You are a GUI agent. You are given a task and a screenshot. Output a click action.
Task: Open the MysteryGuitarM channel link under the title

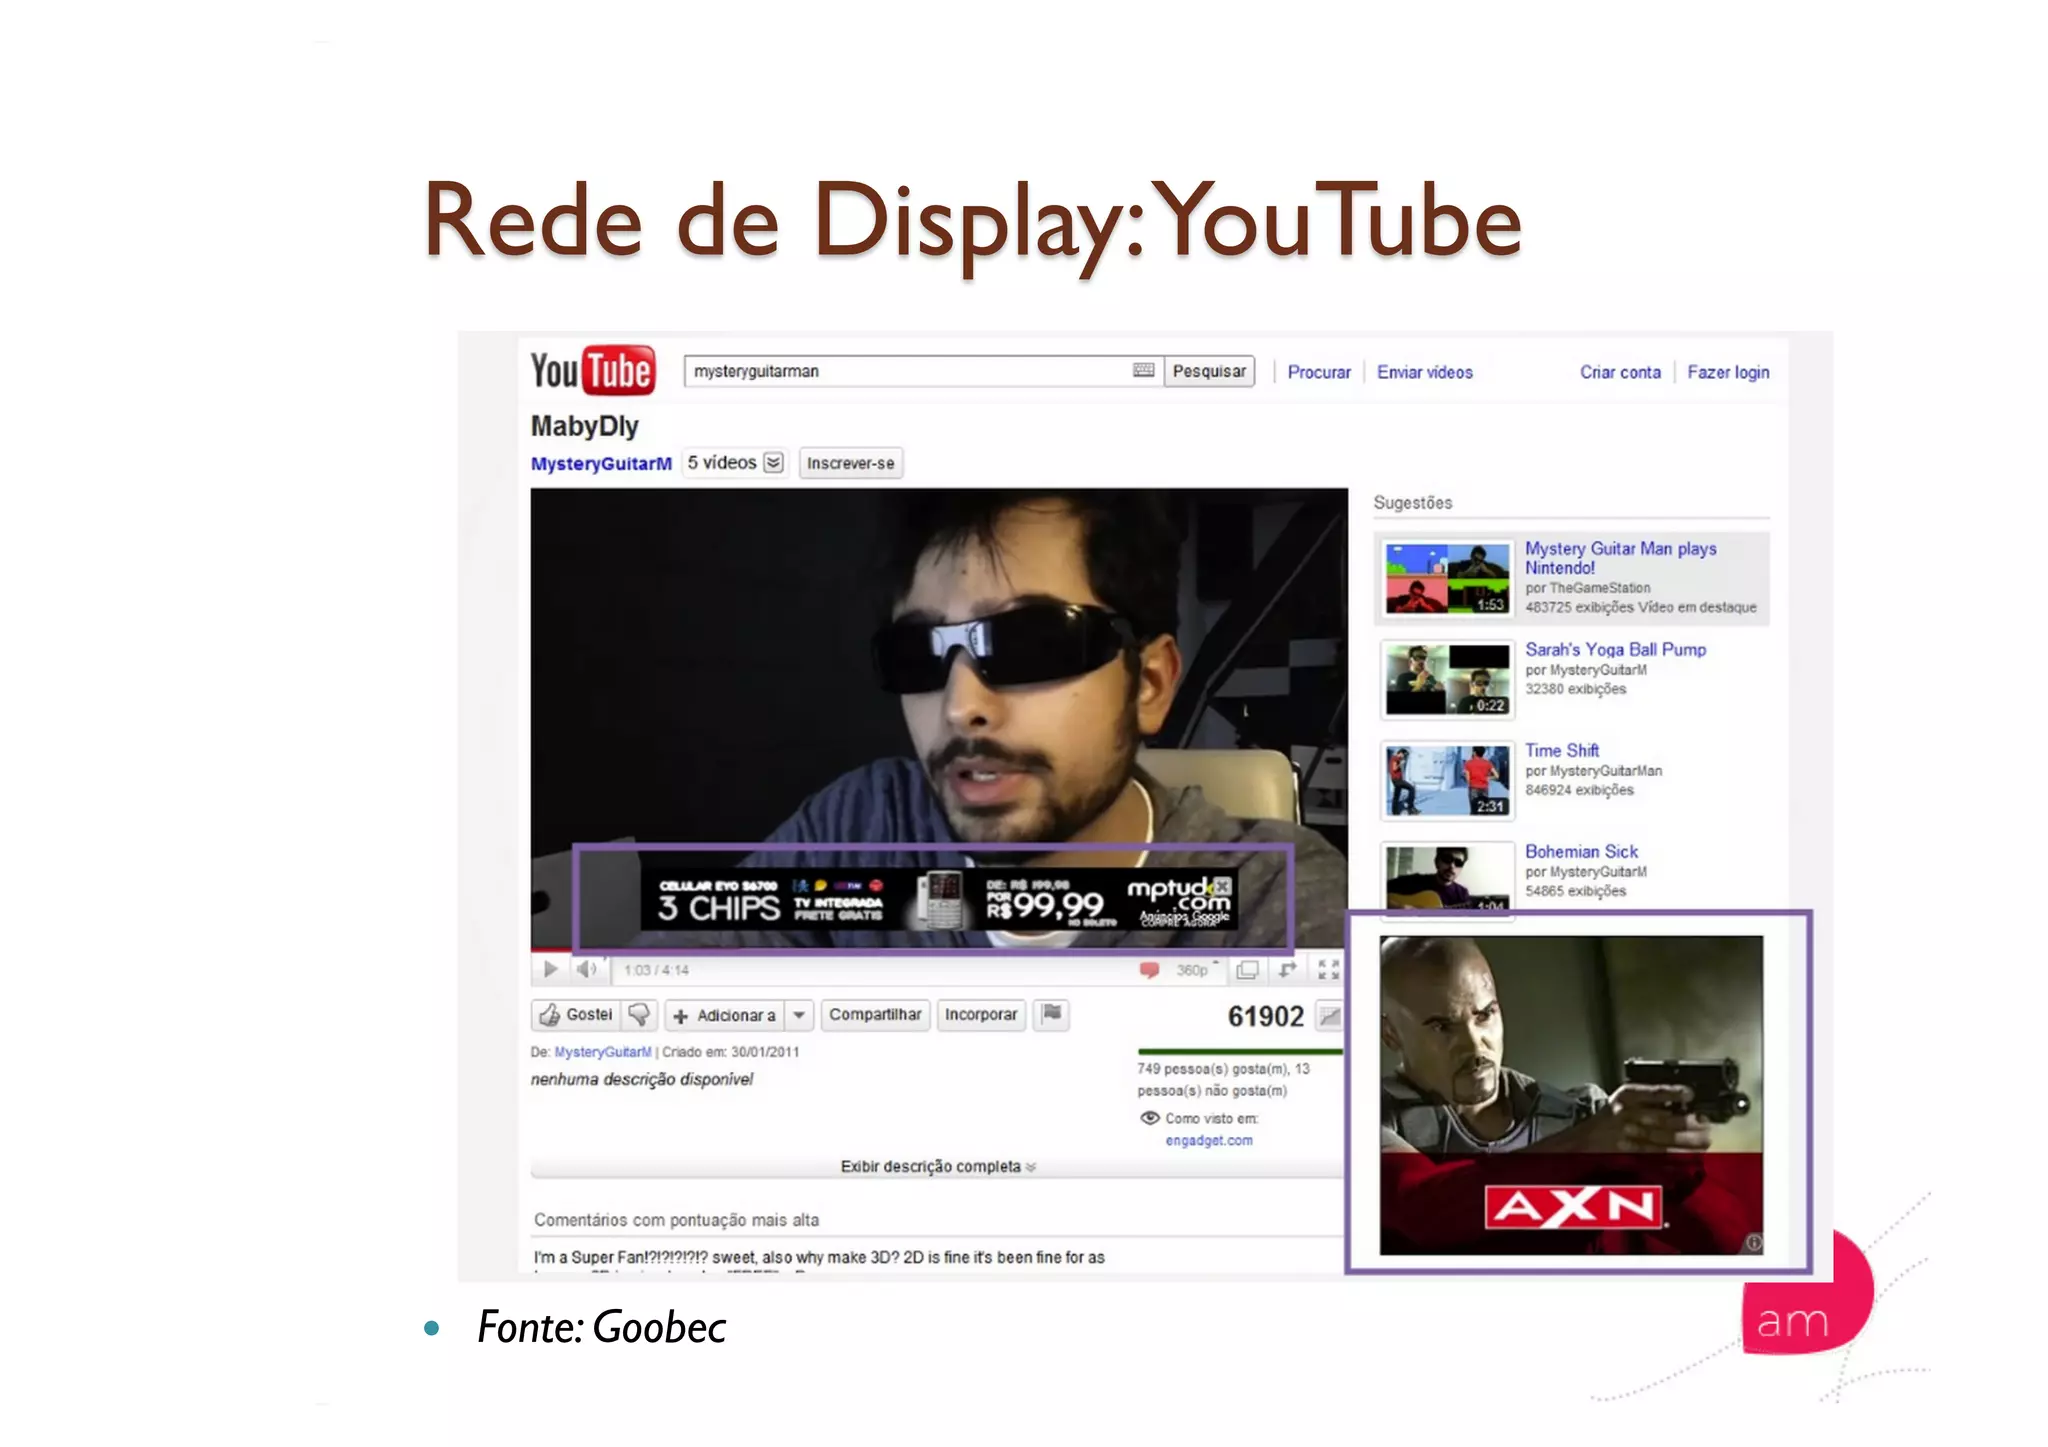(x=601, y=464)
